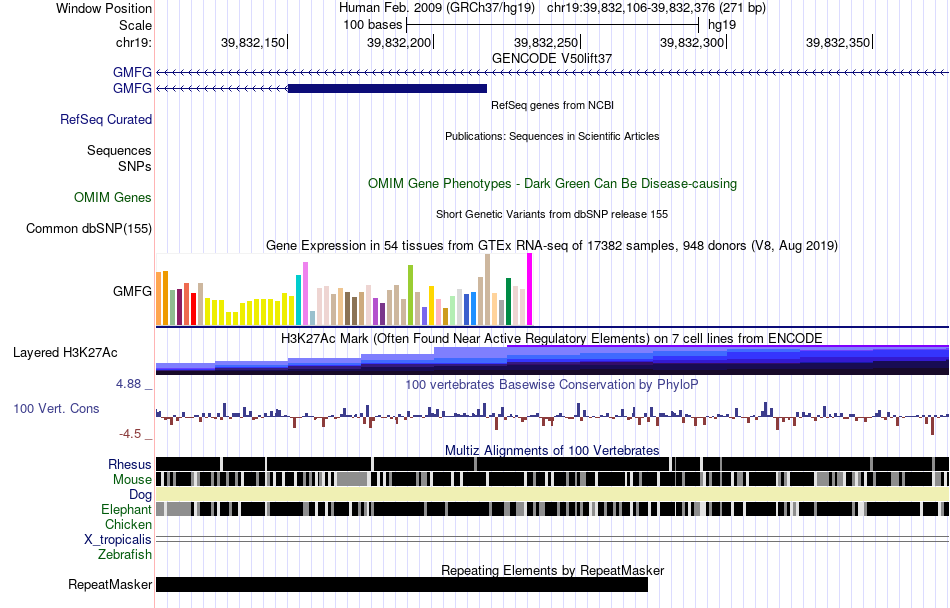Viewport: 950px width, 608px height.
Task: Open the SNPs track label
Action: (135, 166)
